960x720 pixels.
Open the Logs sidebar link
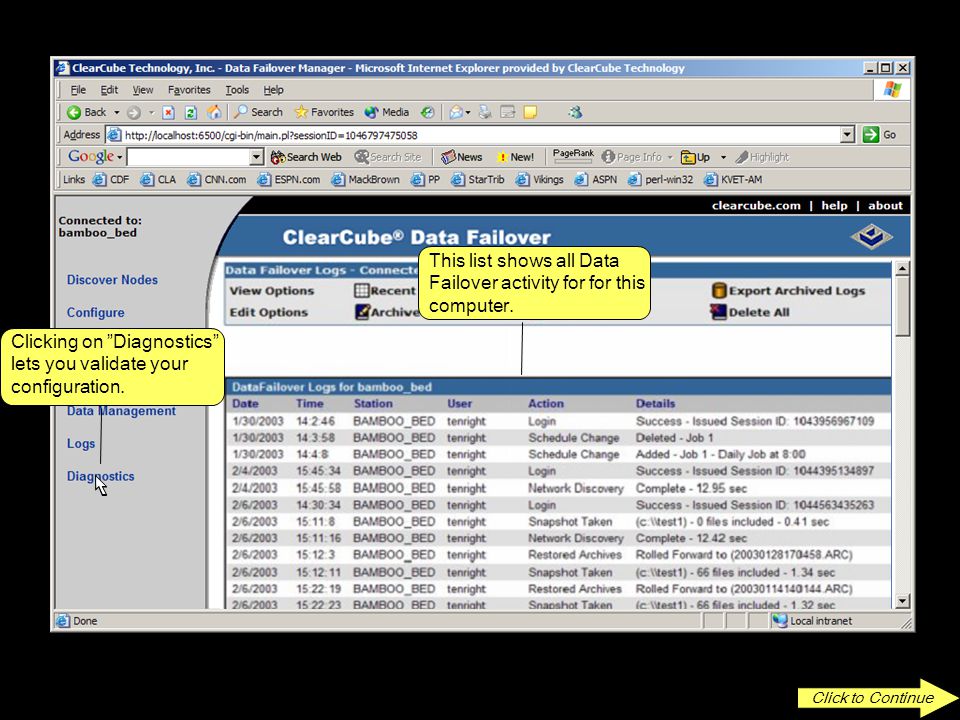pyautogui.click(x=81, y=444)
